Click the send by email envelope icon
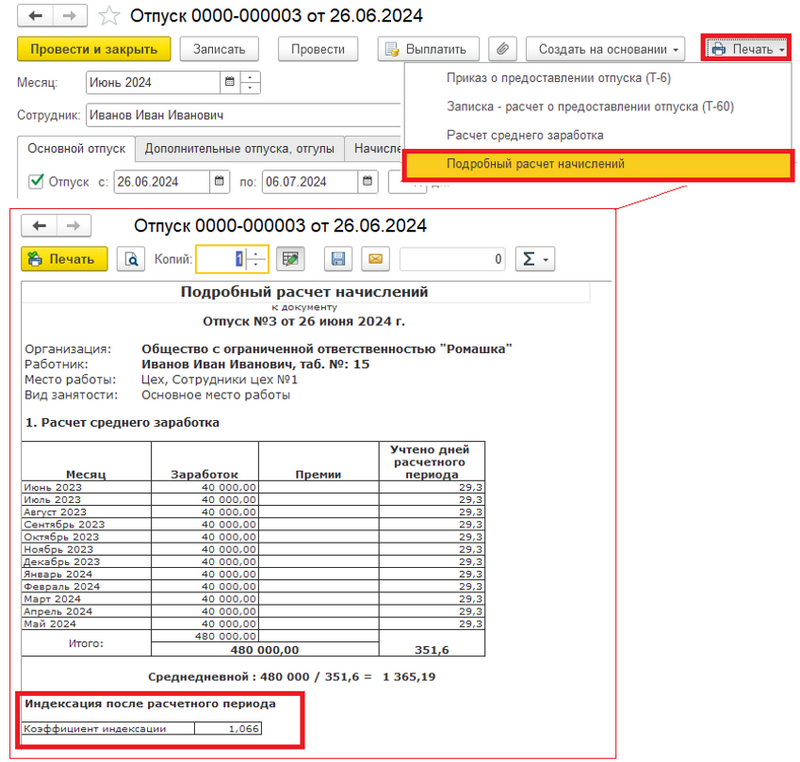The width and height of the screenshot is (800, 762). [x=376, y=260]
